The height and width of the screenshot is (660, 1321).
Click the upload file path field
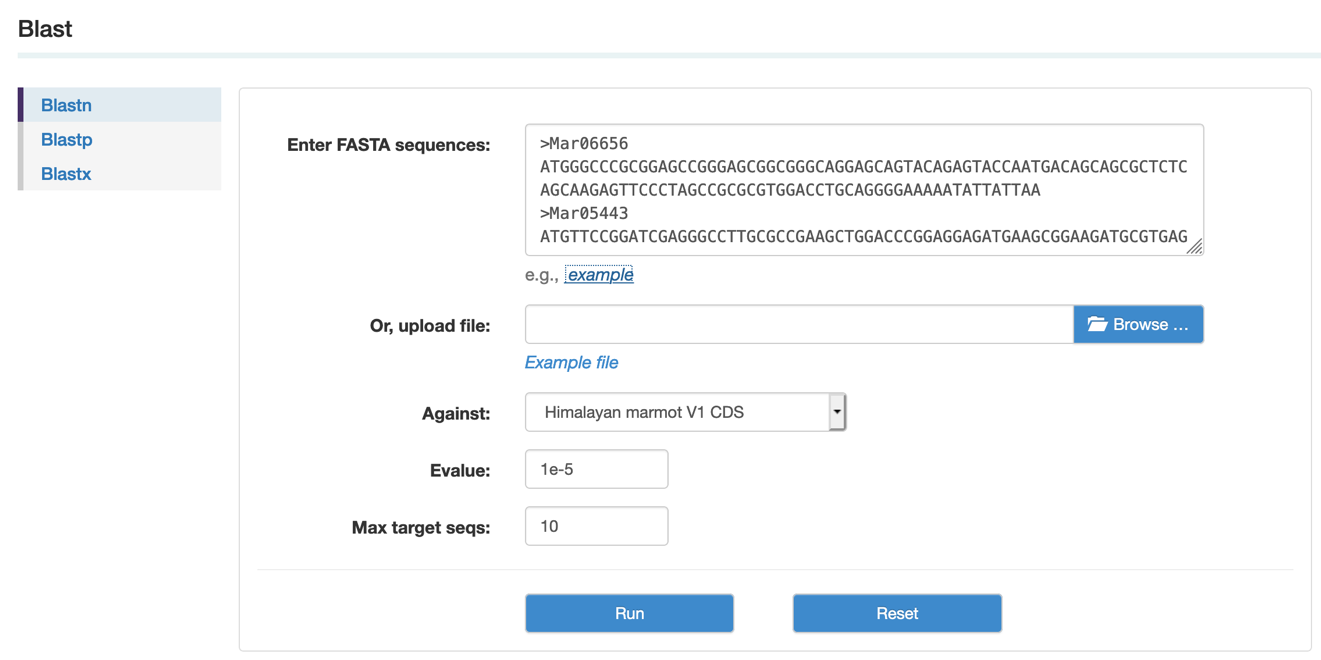798,324
